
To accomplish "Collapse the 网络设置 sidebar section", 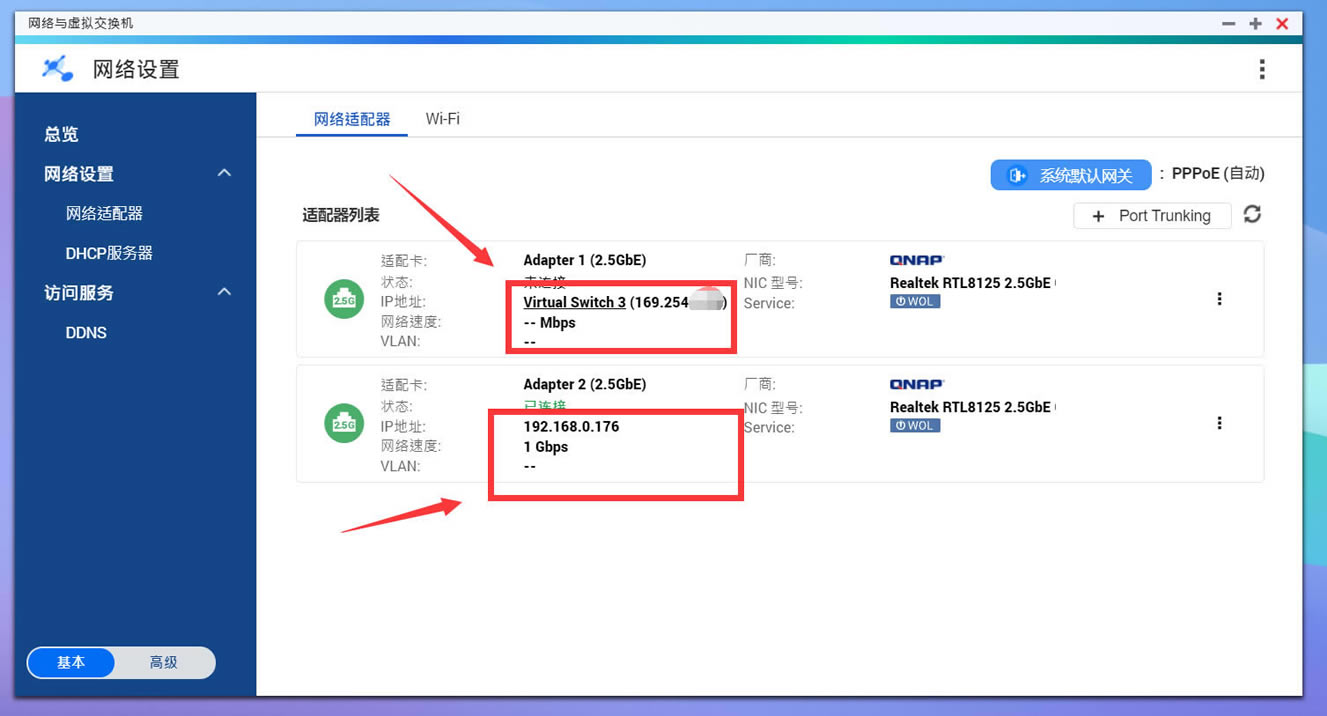I will (x=224, y=173).
